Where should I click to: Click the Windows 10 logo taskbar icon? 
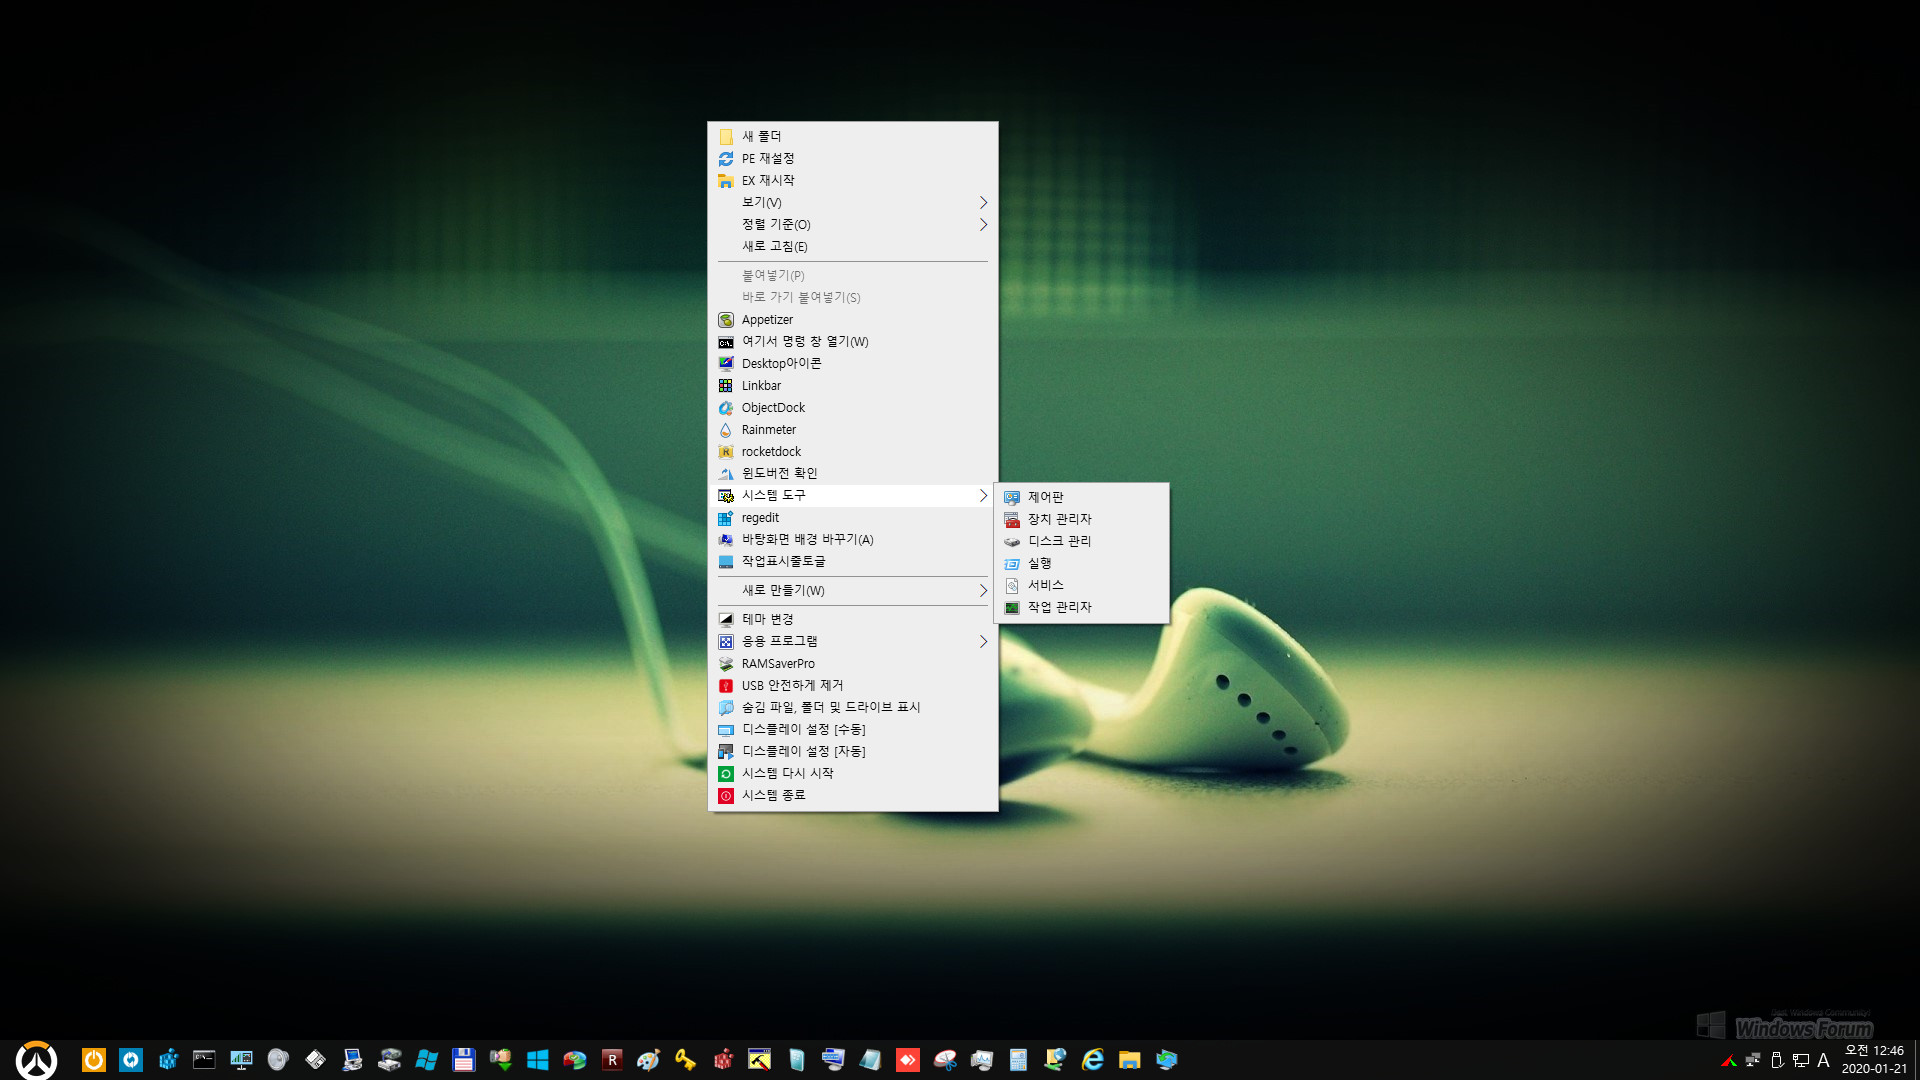[x=537, y=1060]
